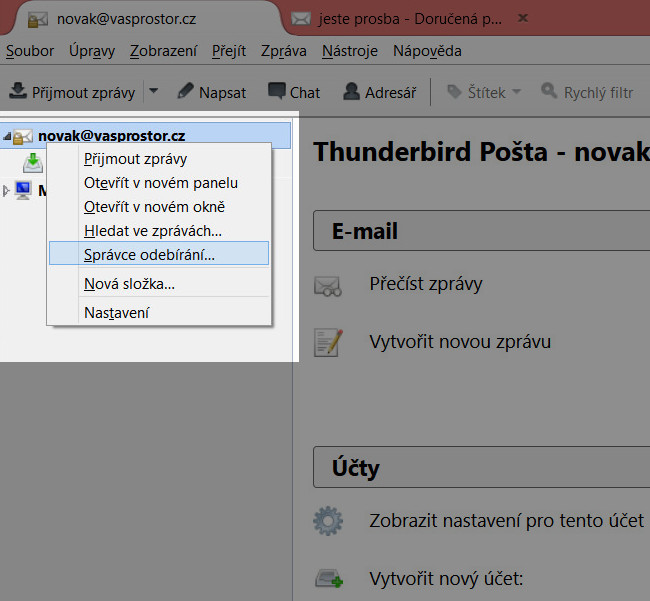Click the inbox folder icon with green arrow
Screen dimensions: 650x601
[33, 163]
